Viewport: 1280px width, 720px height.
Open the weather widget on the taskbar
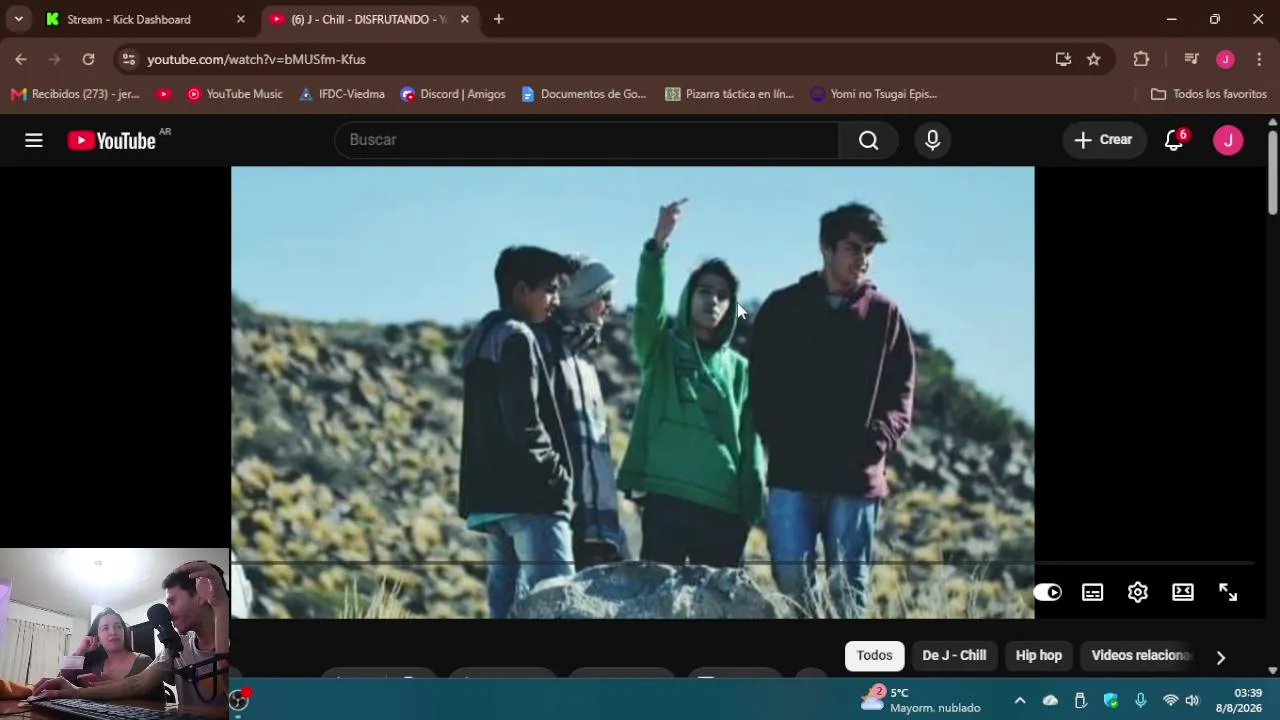coord(921,699)
